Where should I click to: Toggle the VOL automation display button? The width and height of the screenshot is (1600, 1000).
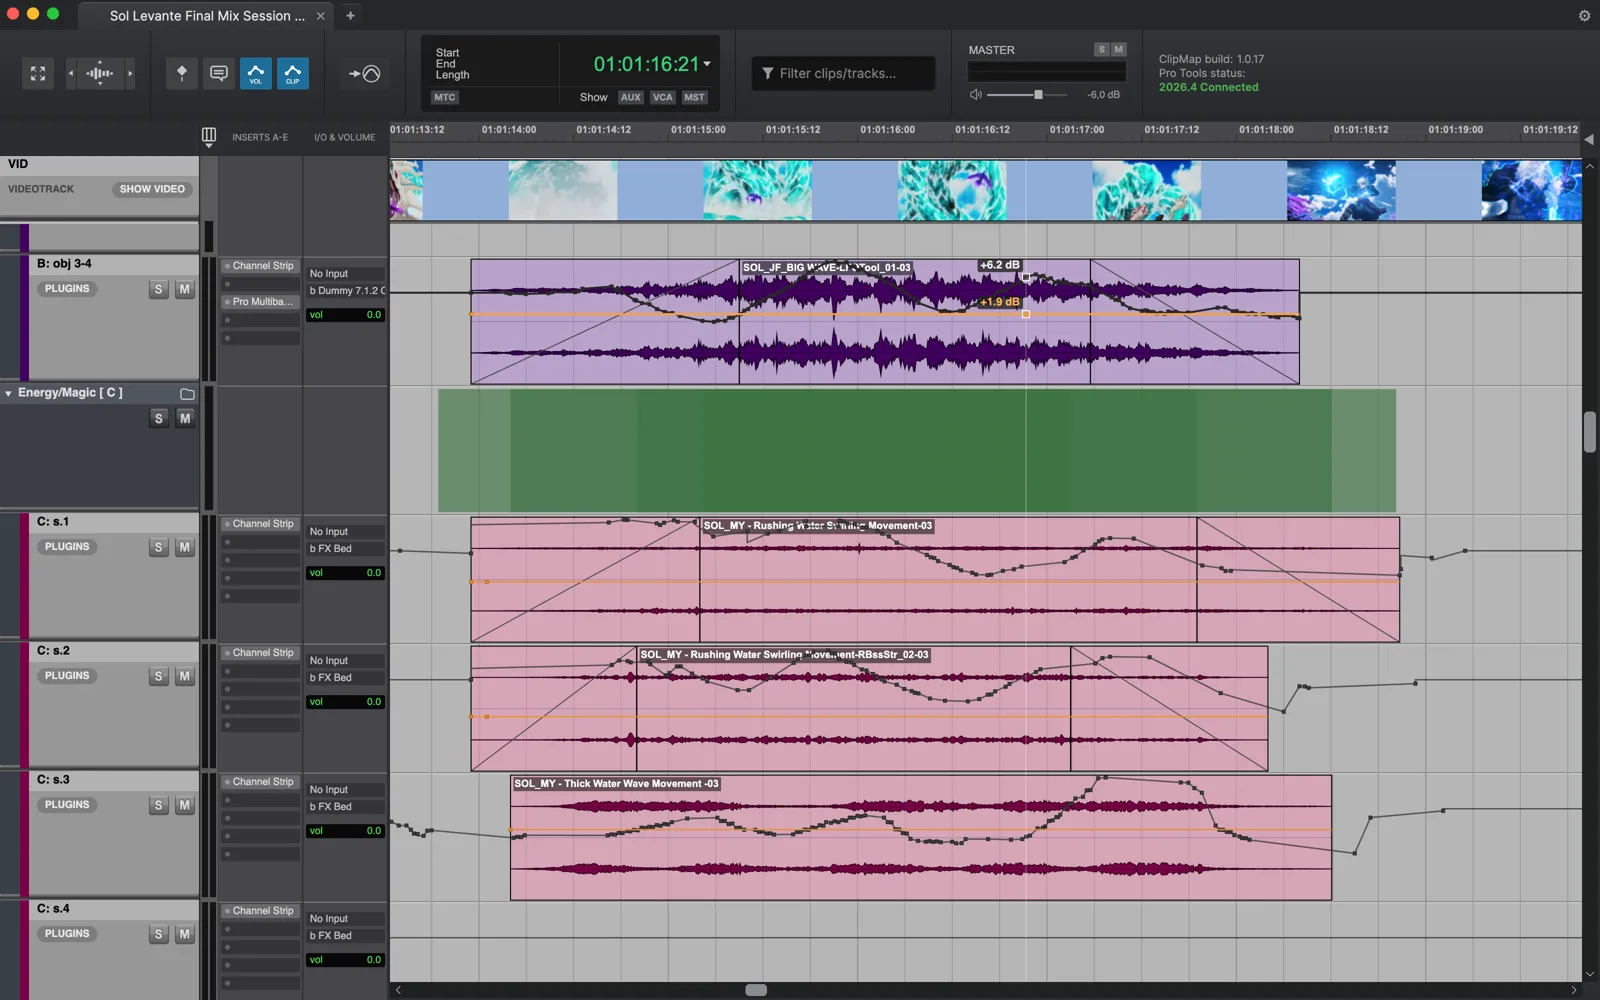(x=255, y=73)
